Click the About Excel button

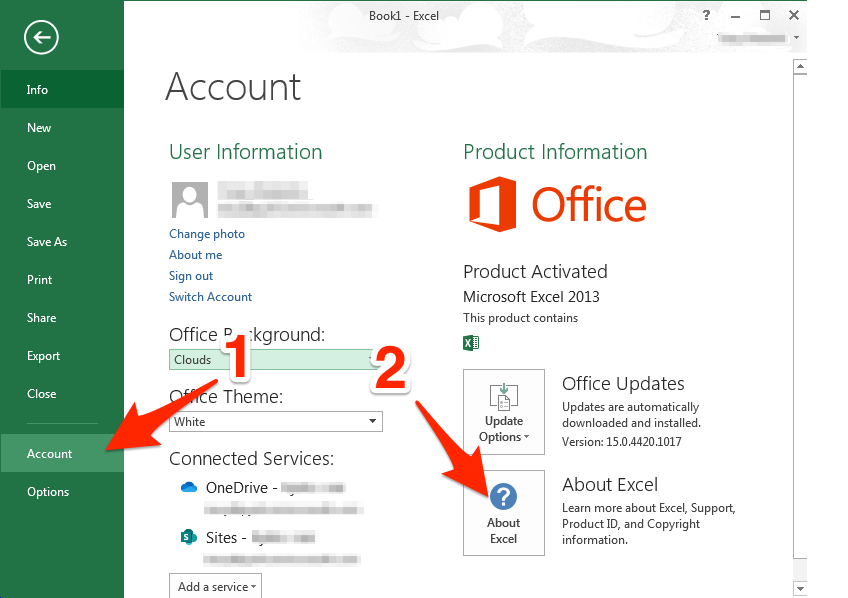504,513
